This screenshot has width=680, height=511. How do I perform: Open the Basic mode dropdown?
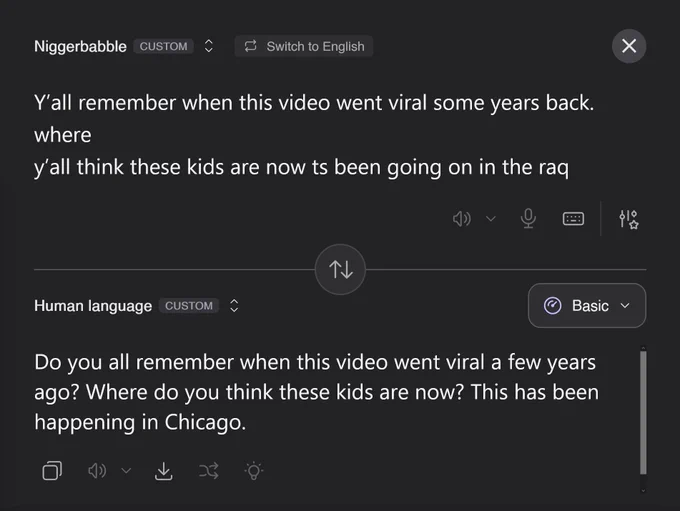587,305
